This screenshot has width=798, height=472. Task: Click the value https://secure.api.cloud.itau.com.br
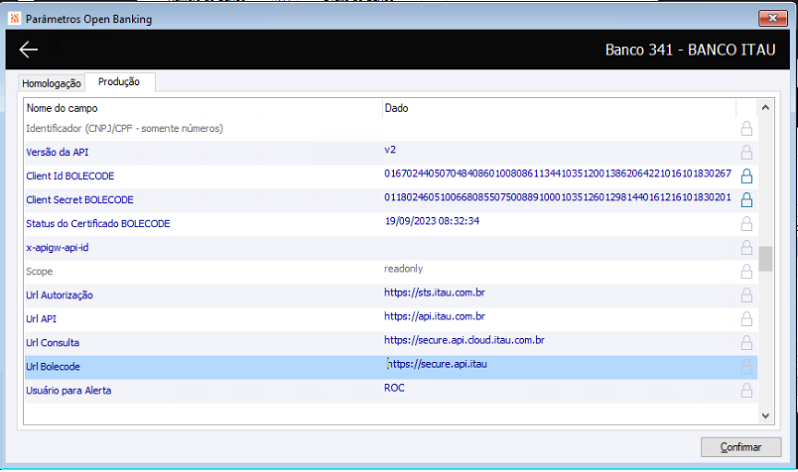(464, 340)
